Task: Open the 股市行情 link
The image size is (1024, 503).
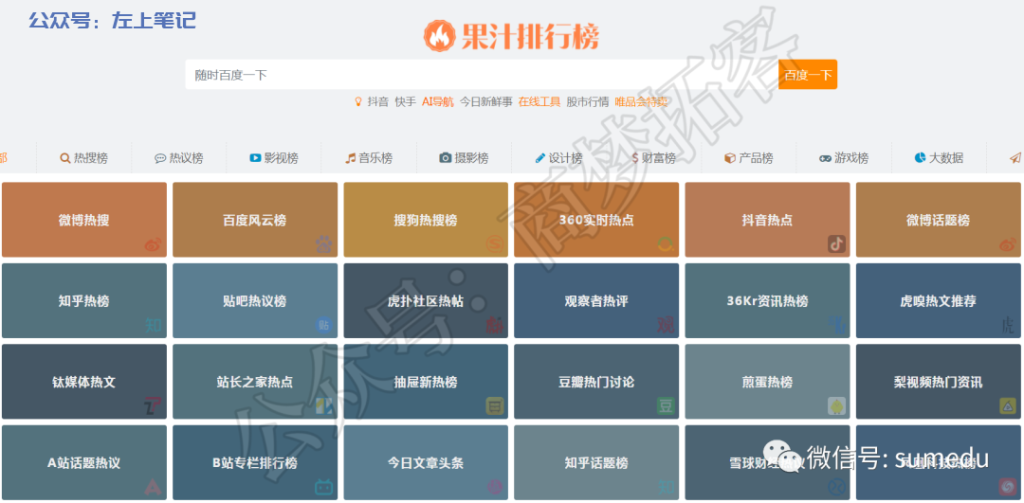Action: [x=588, y=102]
